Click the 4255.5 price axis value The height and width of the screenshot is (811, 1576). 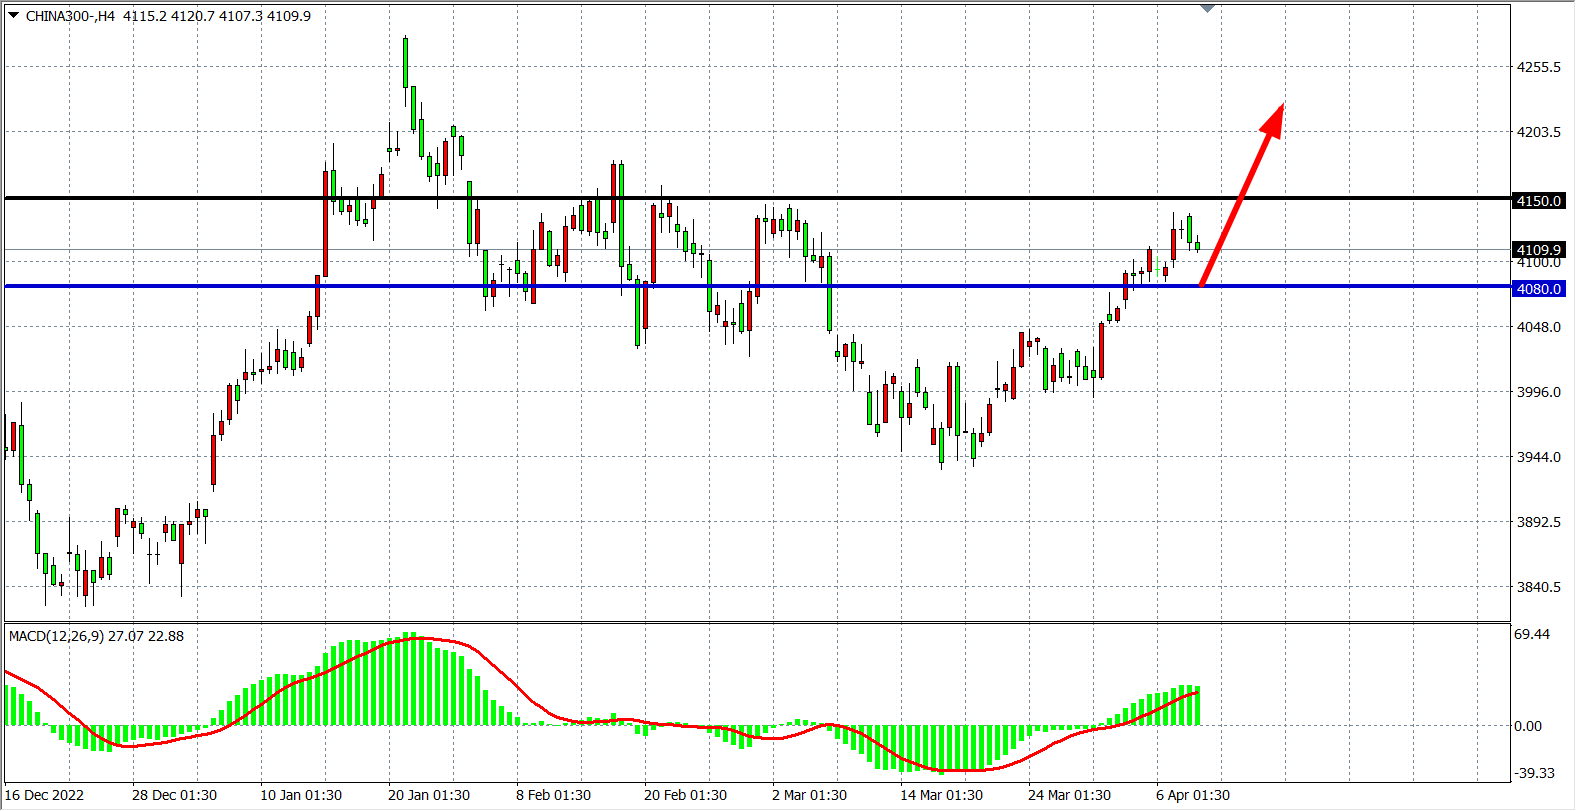coord(1538,67)
